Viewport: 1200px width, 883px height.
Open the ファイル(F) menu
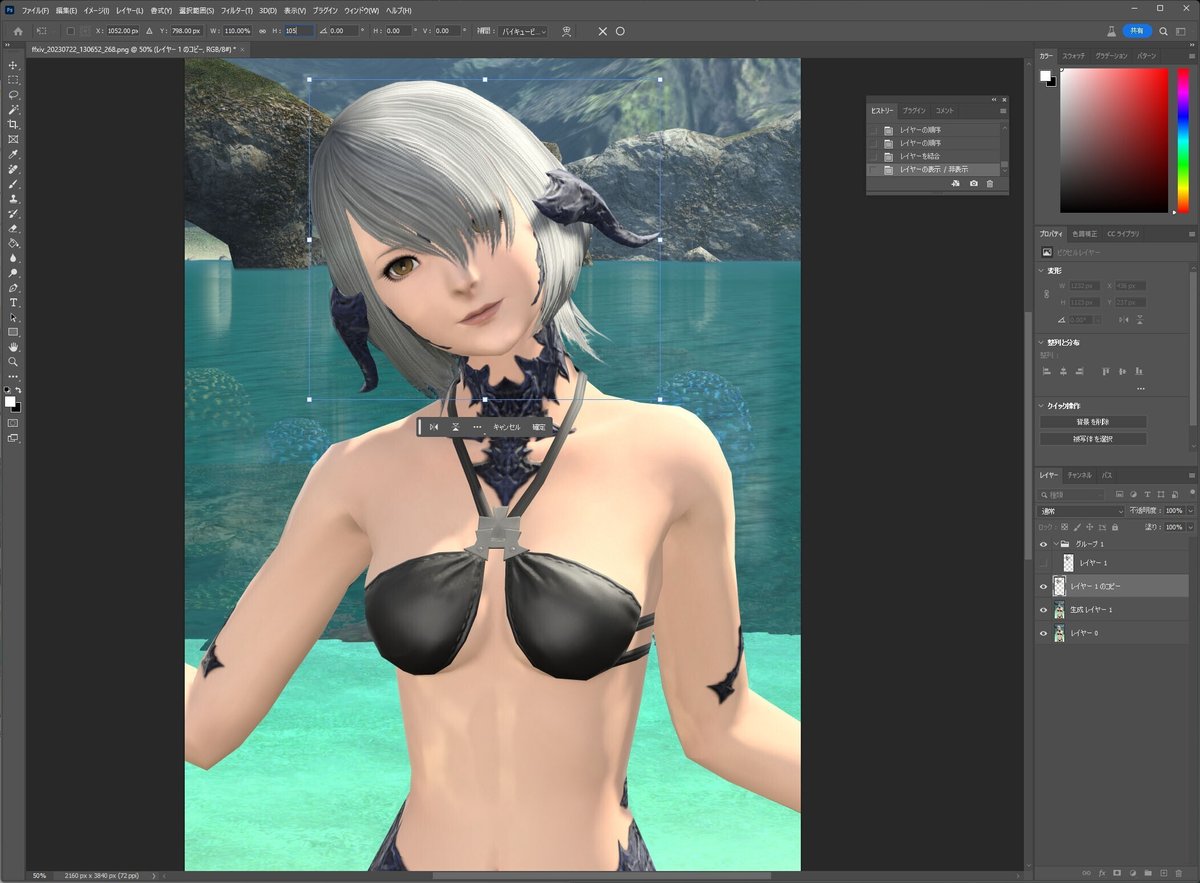(x=35, y=10)
